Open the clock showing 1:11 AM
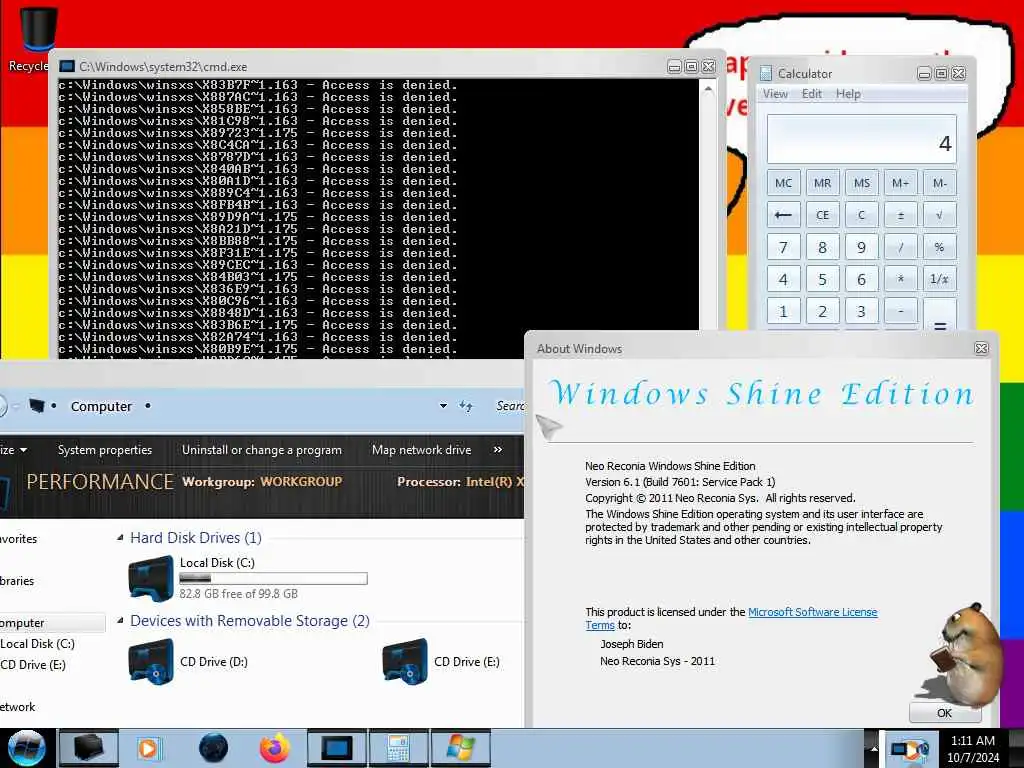The image size is (1024, 768). (973, 749)
